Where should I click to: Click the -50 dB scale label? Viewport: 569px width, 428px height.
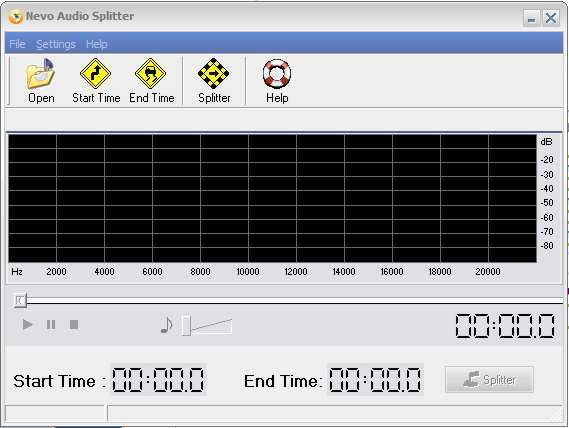[x=547, y=203]
